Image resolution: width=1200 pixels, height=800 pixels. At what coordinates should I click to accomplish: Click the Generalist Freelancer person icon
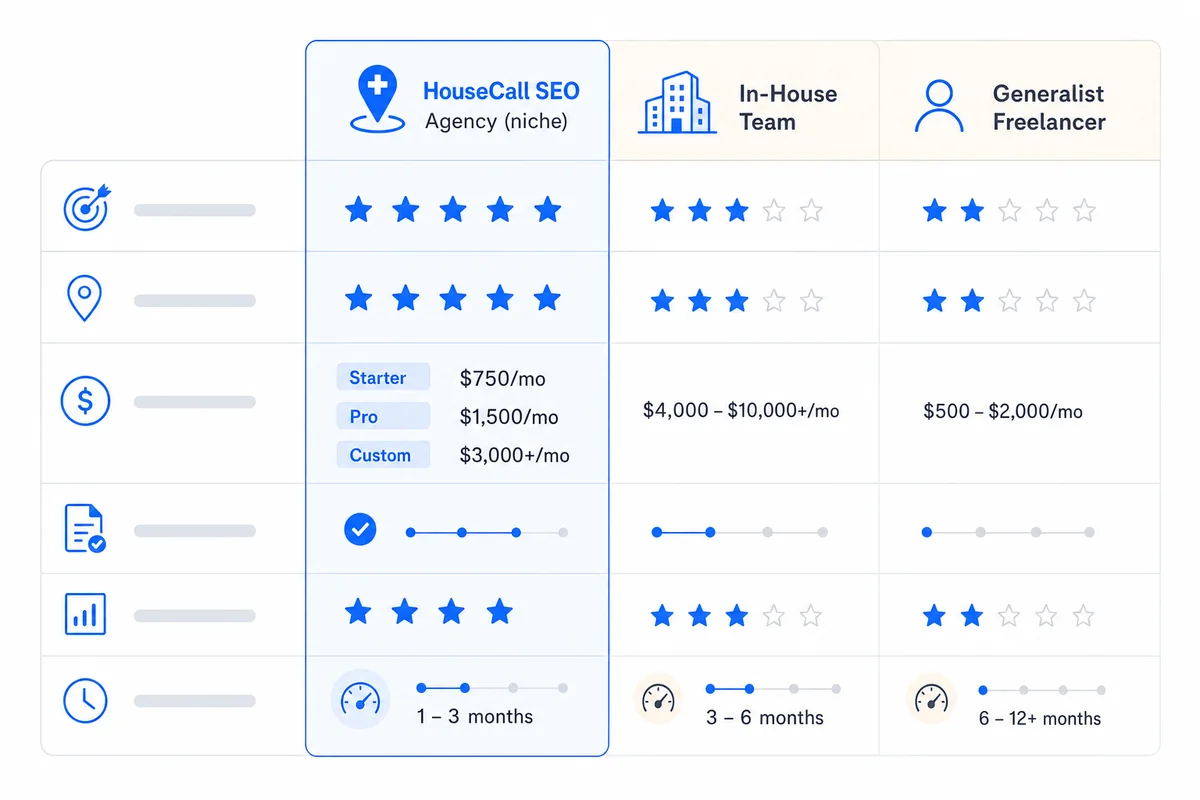point(939,106)
